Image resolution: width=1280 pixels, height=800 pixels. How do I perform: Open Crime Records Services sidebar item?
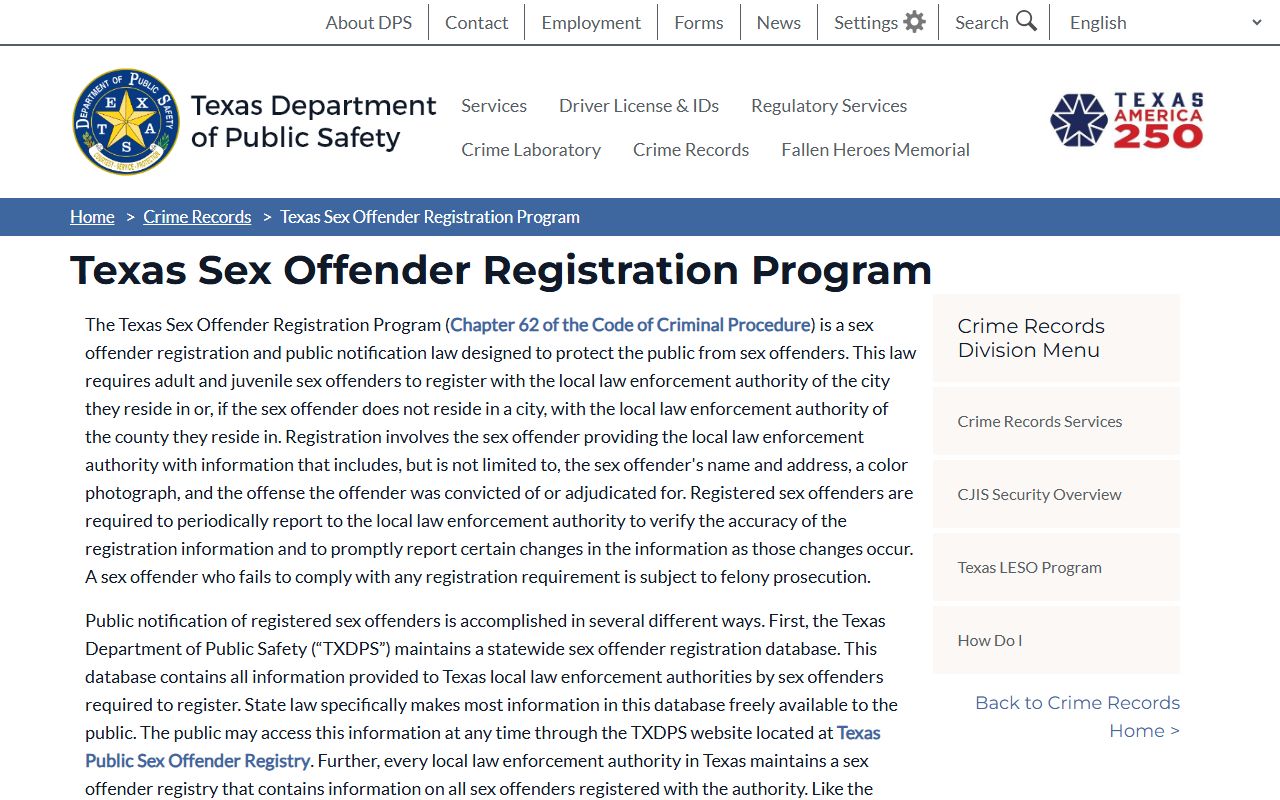(x=1056, y=421)
